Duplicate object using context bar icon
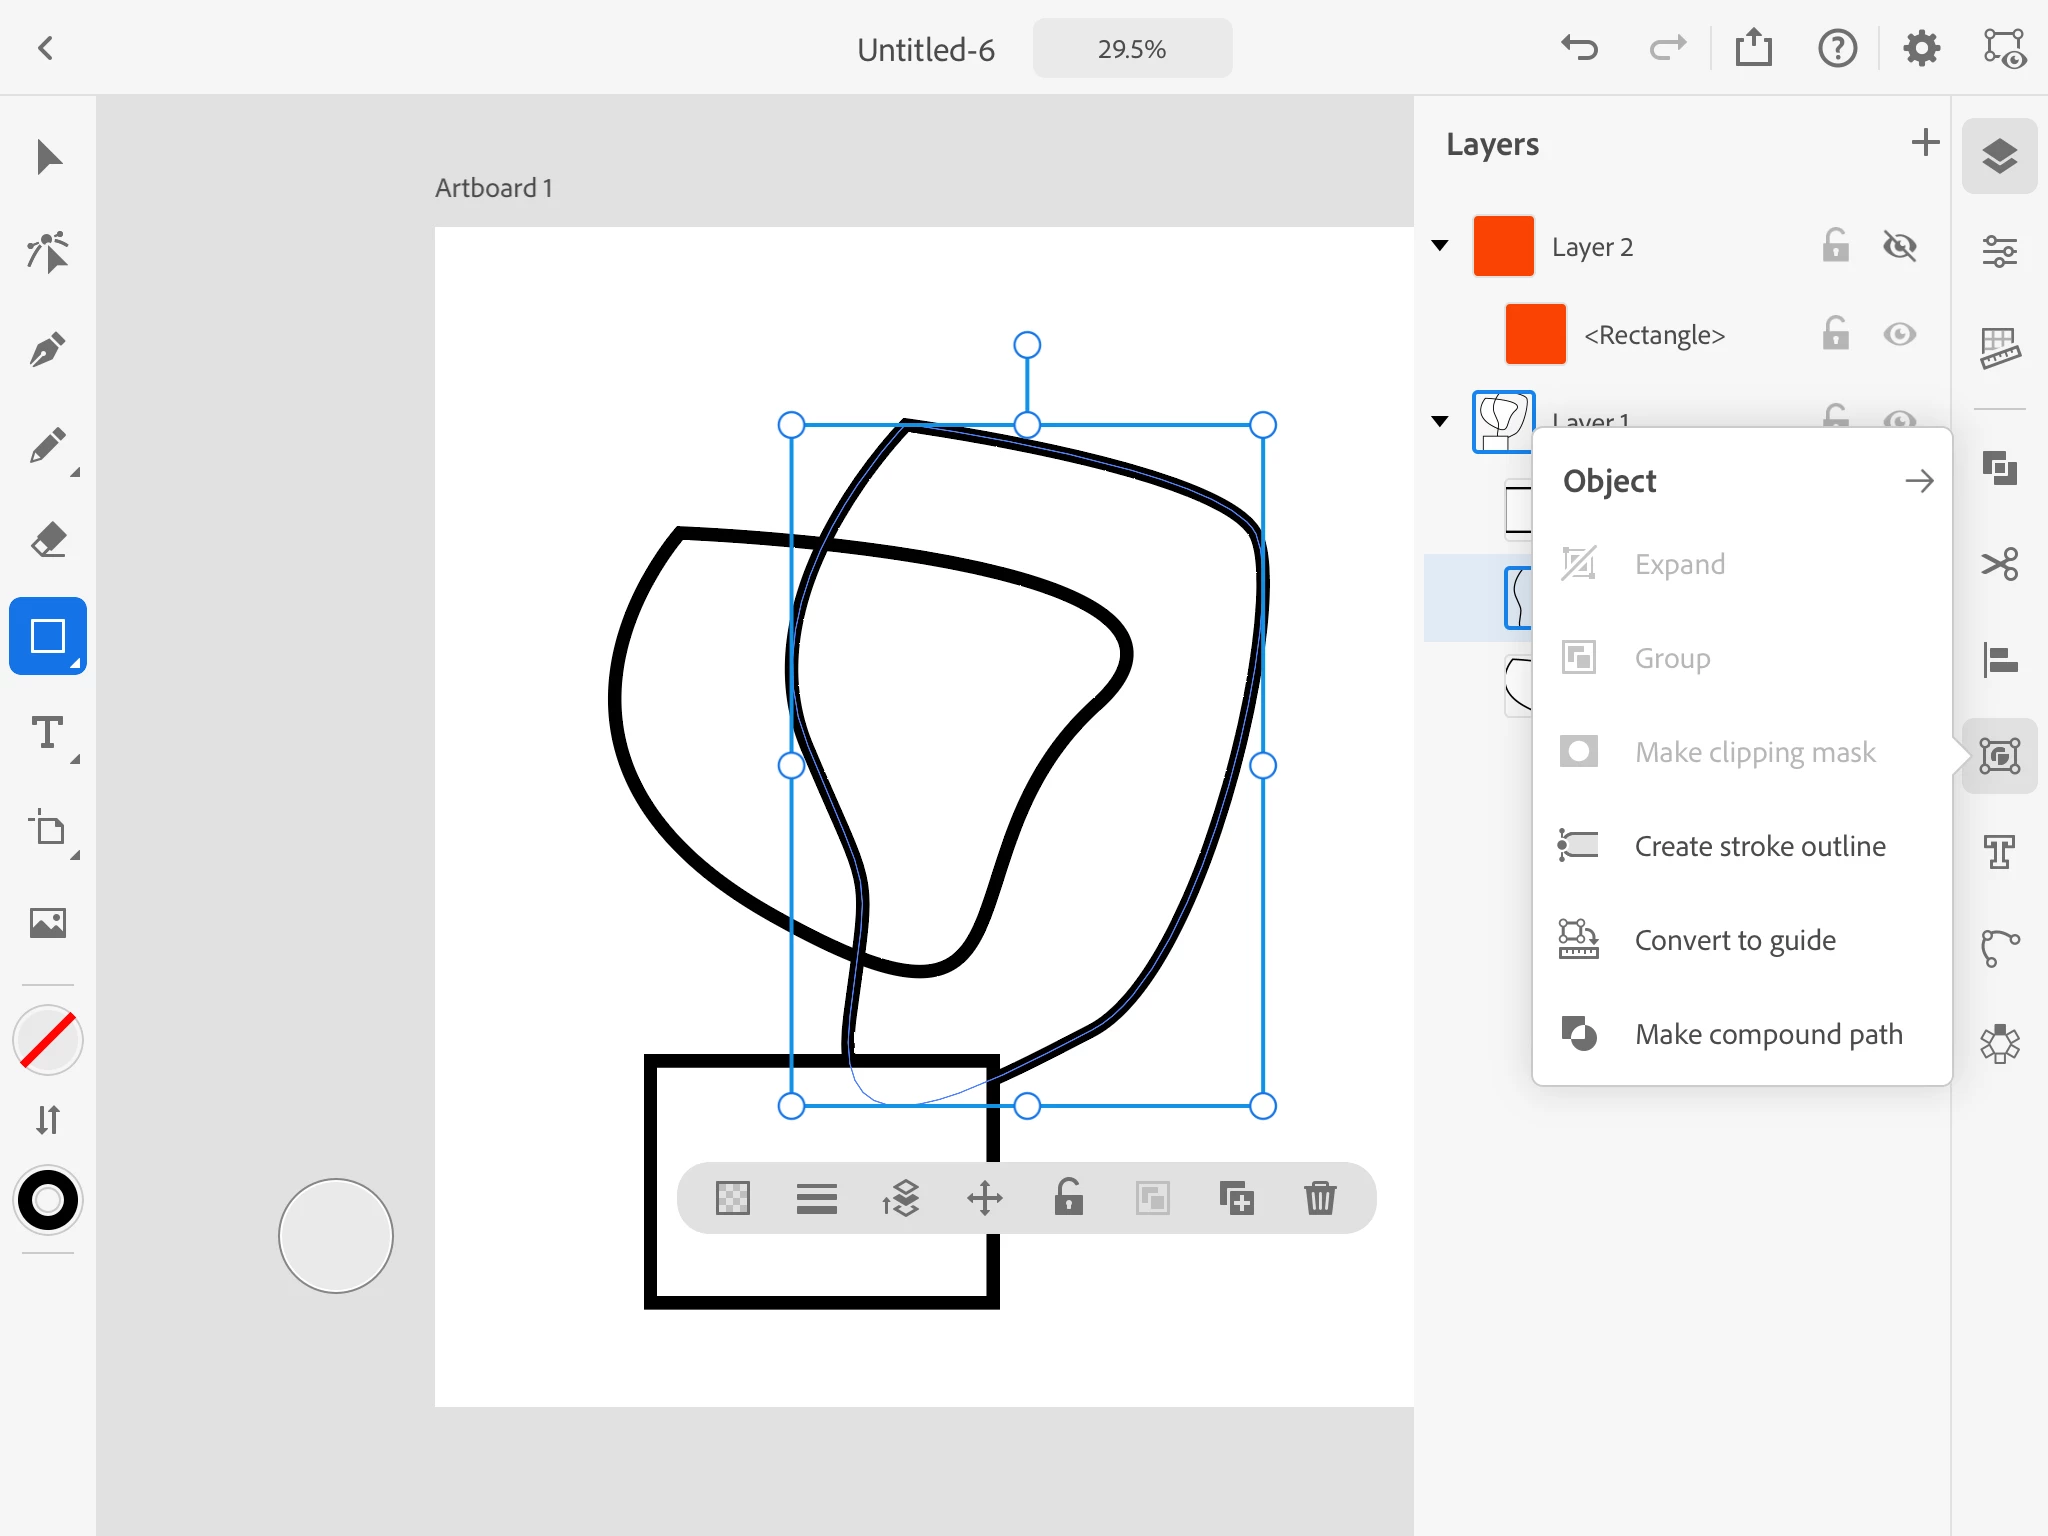Image resolution: width=2048 pixels, height=1536 pixels. [x=1236, y=1197]
